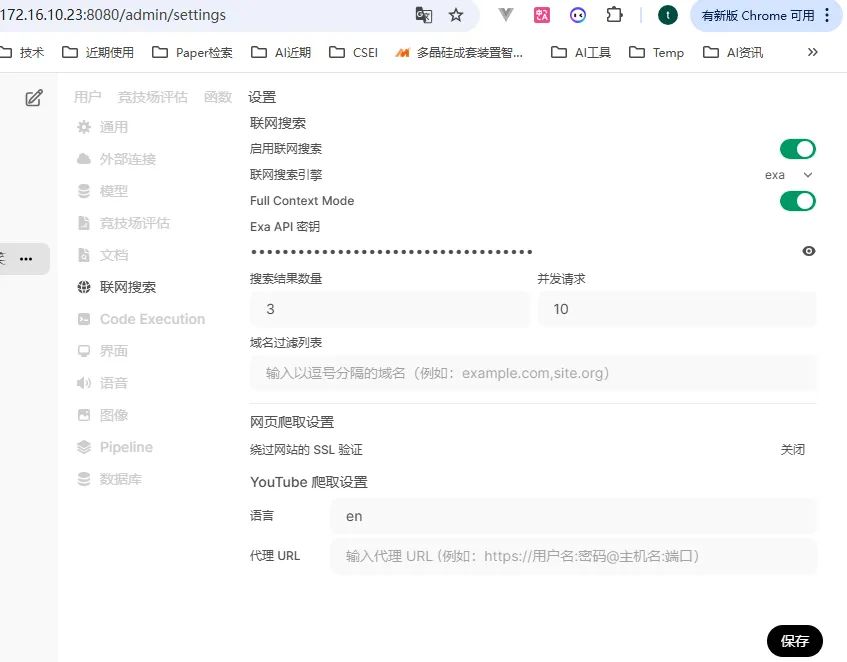Click the 代理 URL input field
Viewport: 847px width, 662px height.
click(573, 556)
